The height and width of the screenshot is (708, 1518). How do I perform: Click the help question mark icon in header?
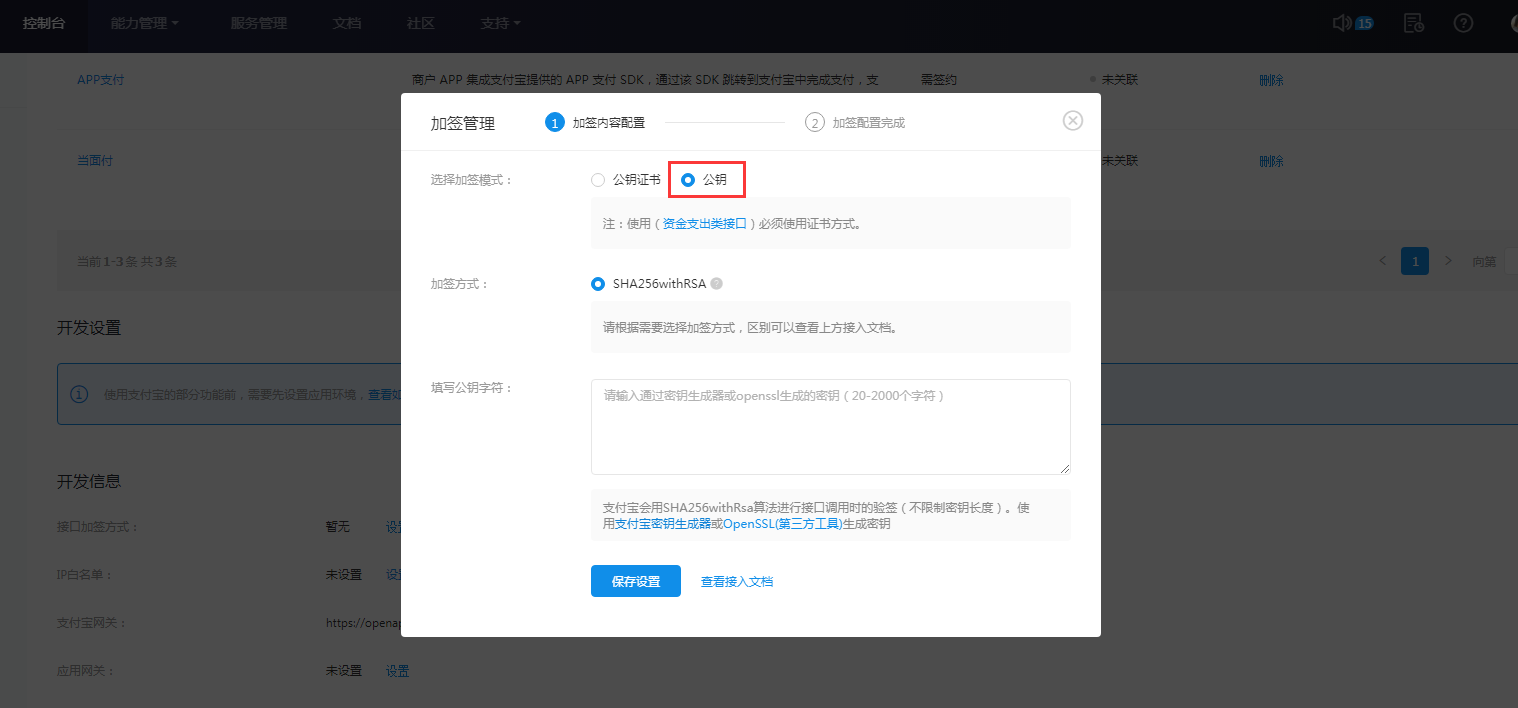click(1463, 23)
